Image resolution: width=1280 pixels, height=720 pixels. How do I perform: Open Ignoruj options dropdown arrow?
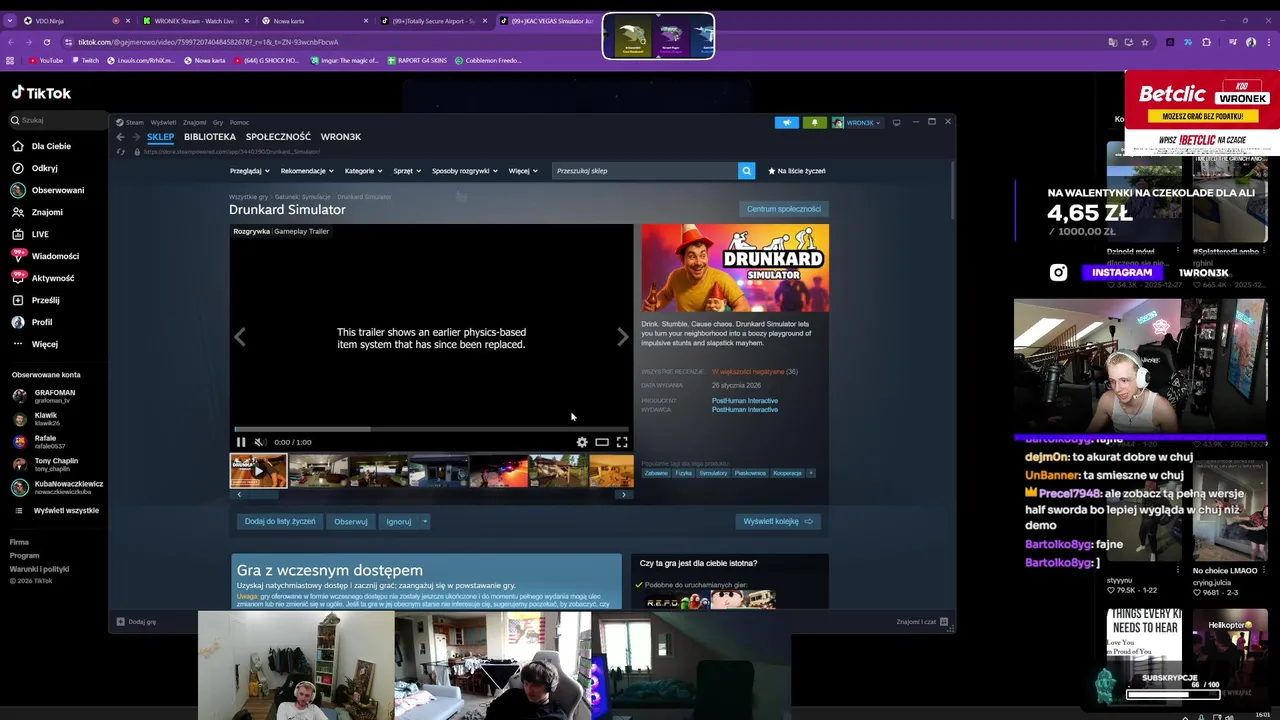424,521
